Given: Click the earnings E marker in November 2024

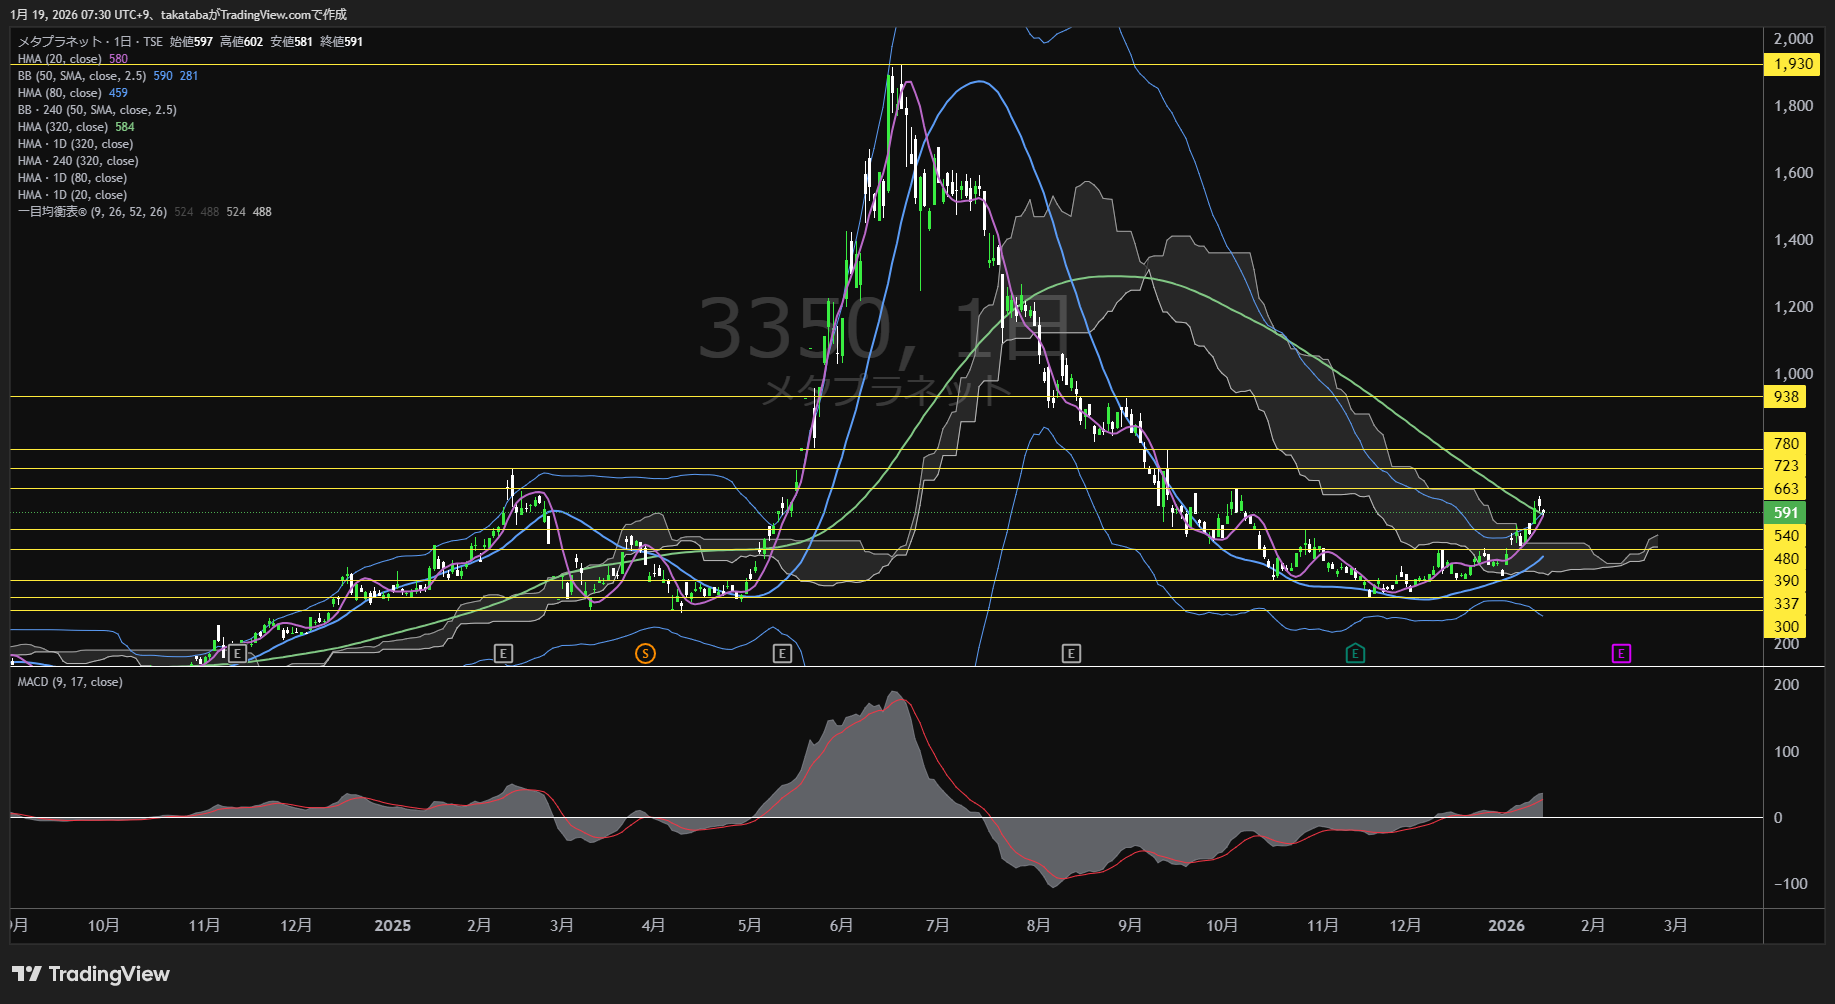Looking at the screenshot, I should pyautogui.click(x=237, y=653).
